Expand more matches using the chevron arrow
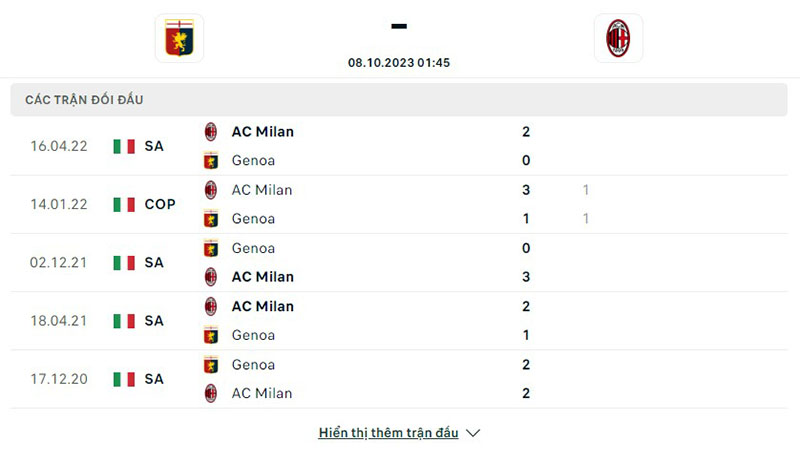The height and width of the screenshot is (463, 800). coord(474,433)
